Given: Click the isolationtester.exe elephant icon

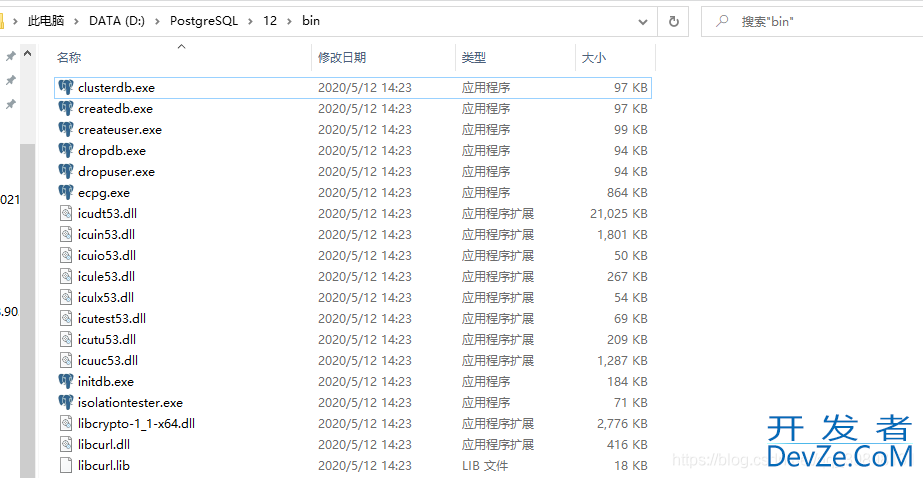Looking at the screenshot, I should coord(66,403).
